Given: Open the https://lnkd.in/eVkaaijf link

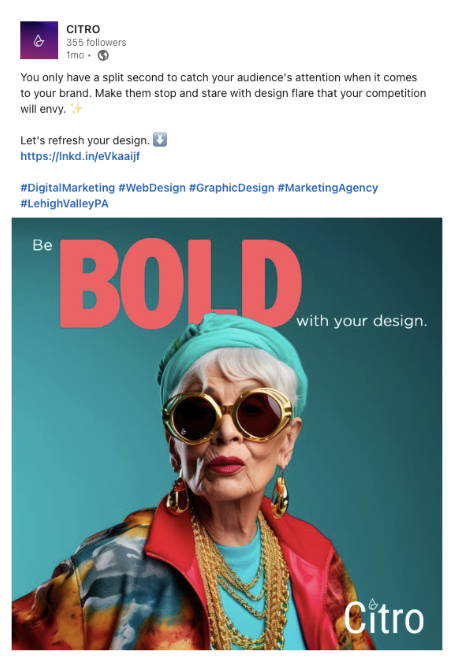Looking at the screenshot, I should pyautogui.click(x=80, y=156).
